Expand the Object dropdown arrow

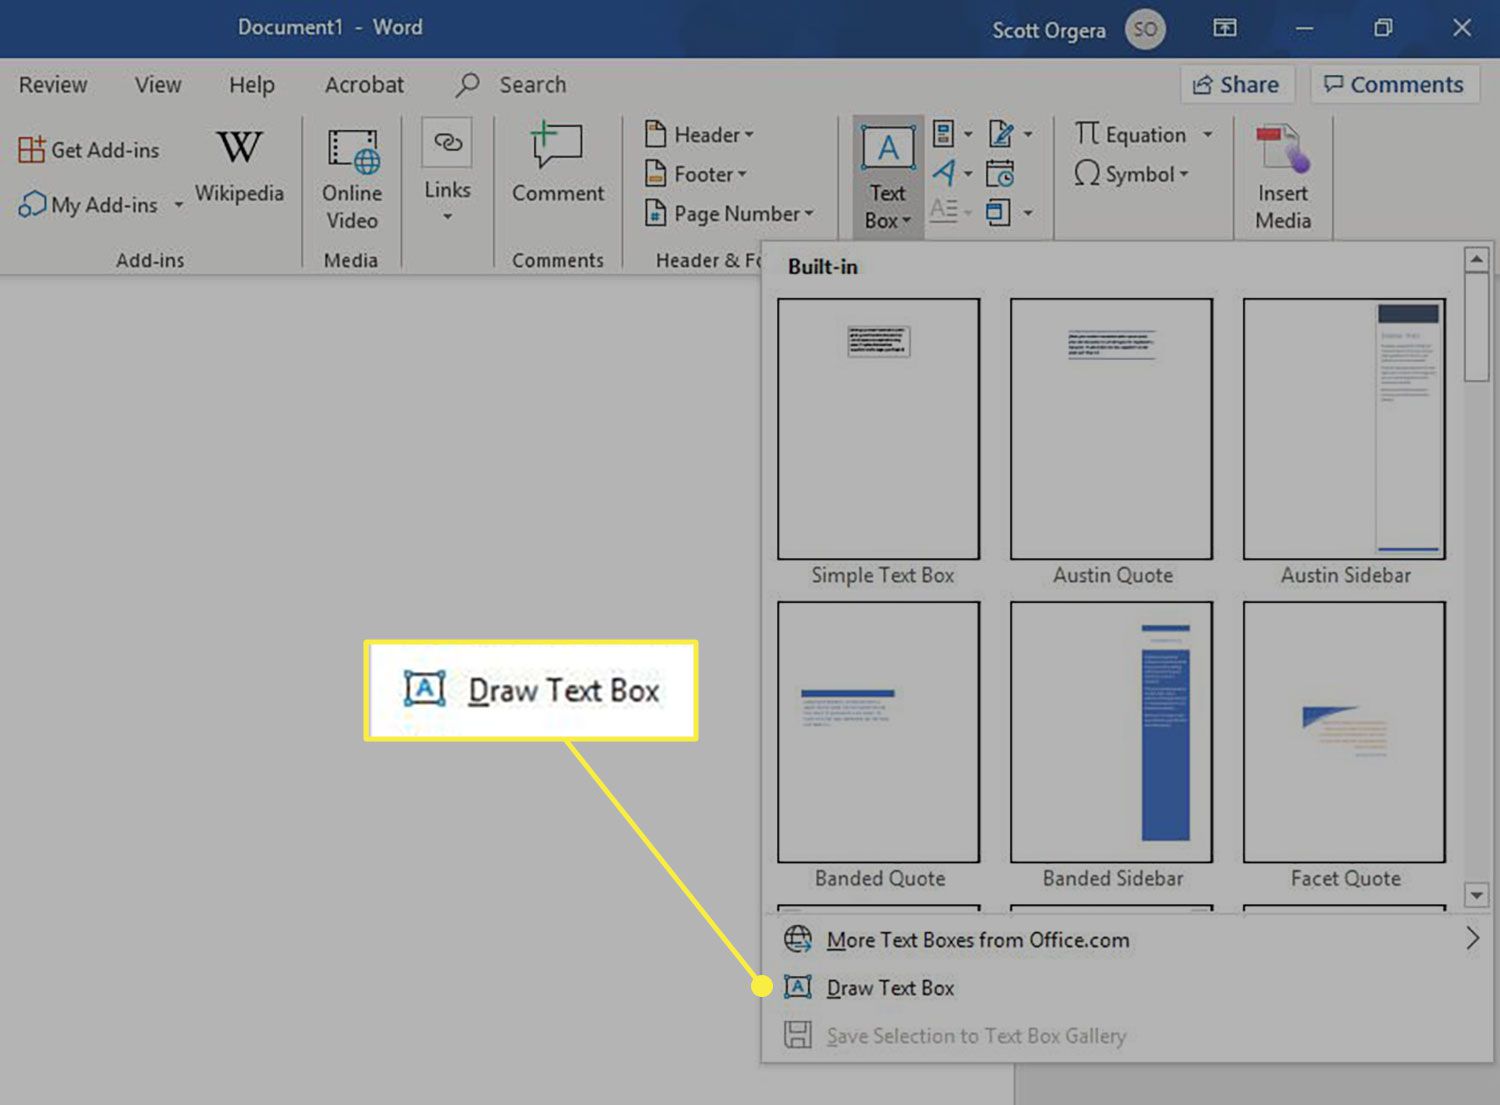pyautogui.click(x=1028, y=213)
